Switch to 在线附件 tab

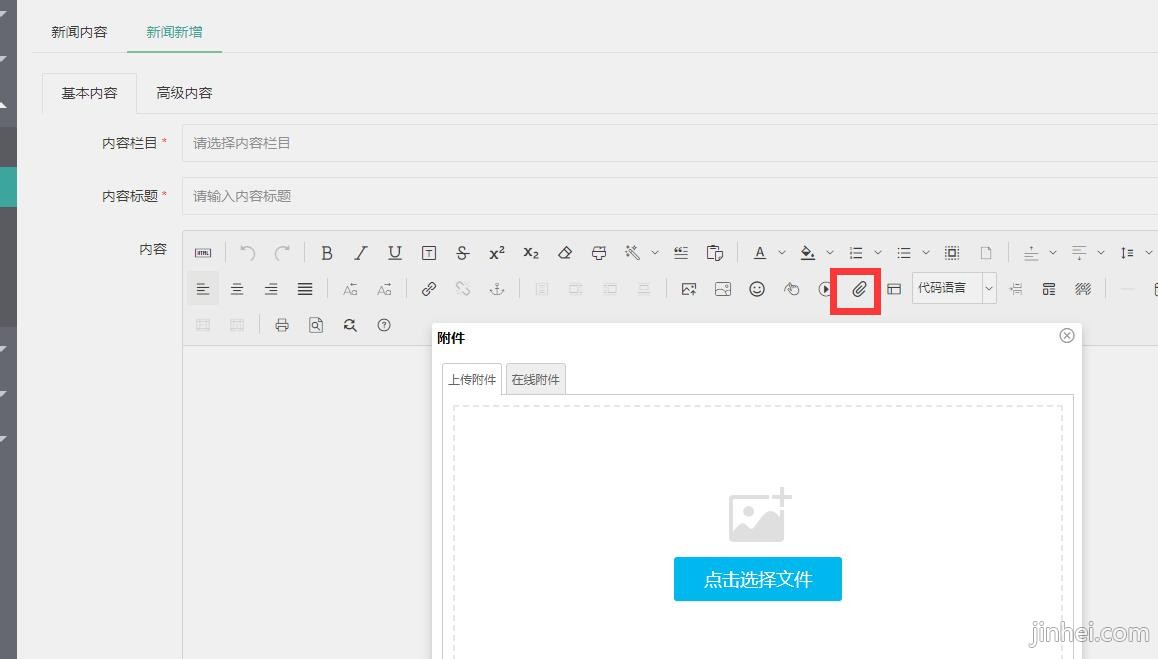(x=535, y=379)
